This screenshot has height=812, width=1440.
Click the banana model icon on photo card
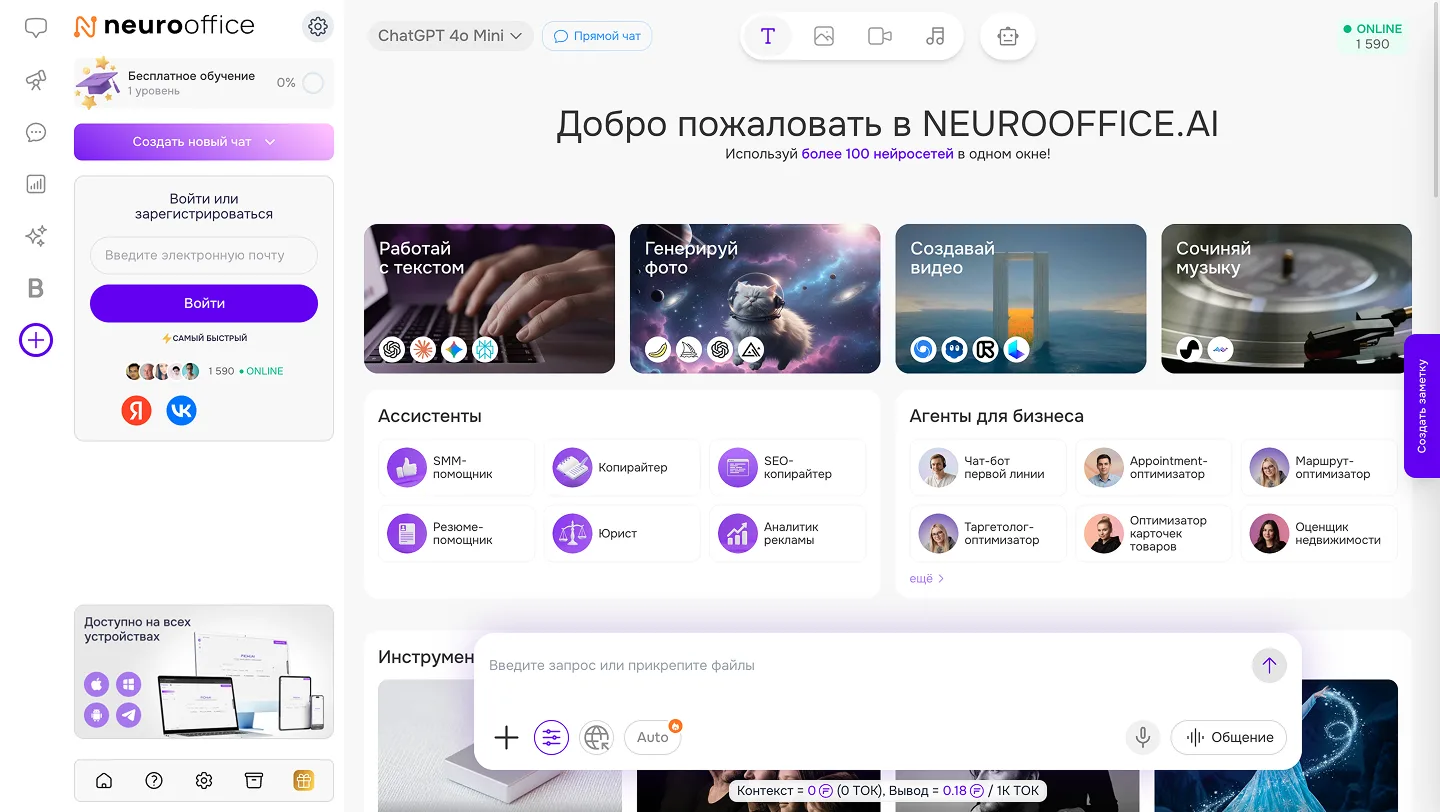(657, 349)
